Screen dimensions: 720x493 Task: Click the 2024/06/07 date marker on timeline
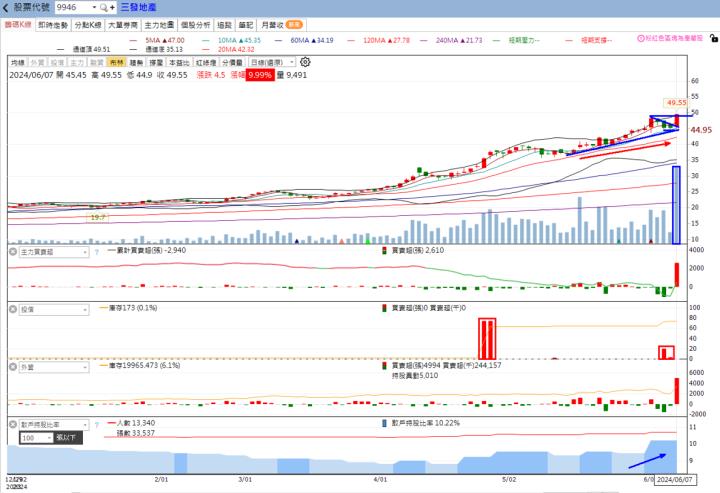[675, 479]
